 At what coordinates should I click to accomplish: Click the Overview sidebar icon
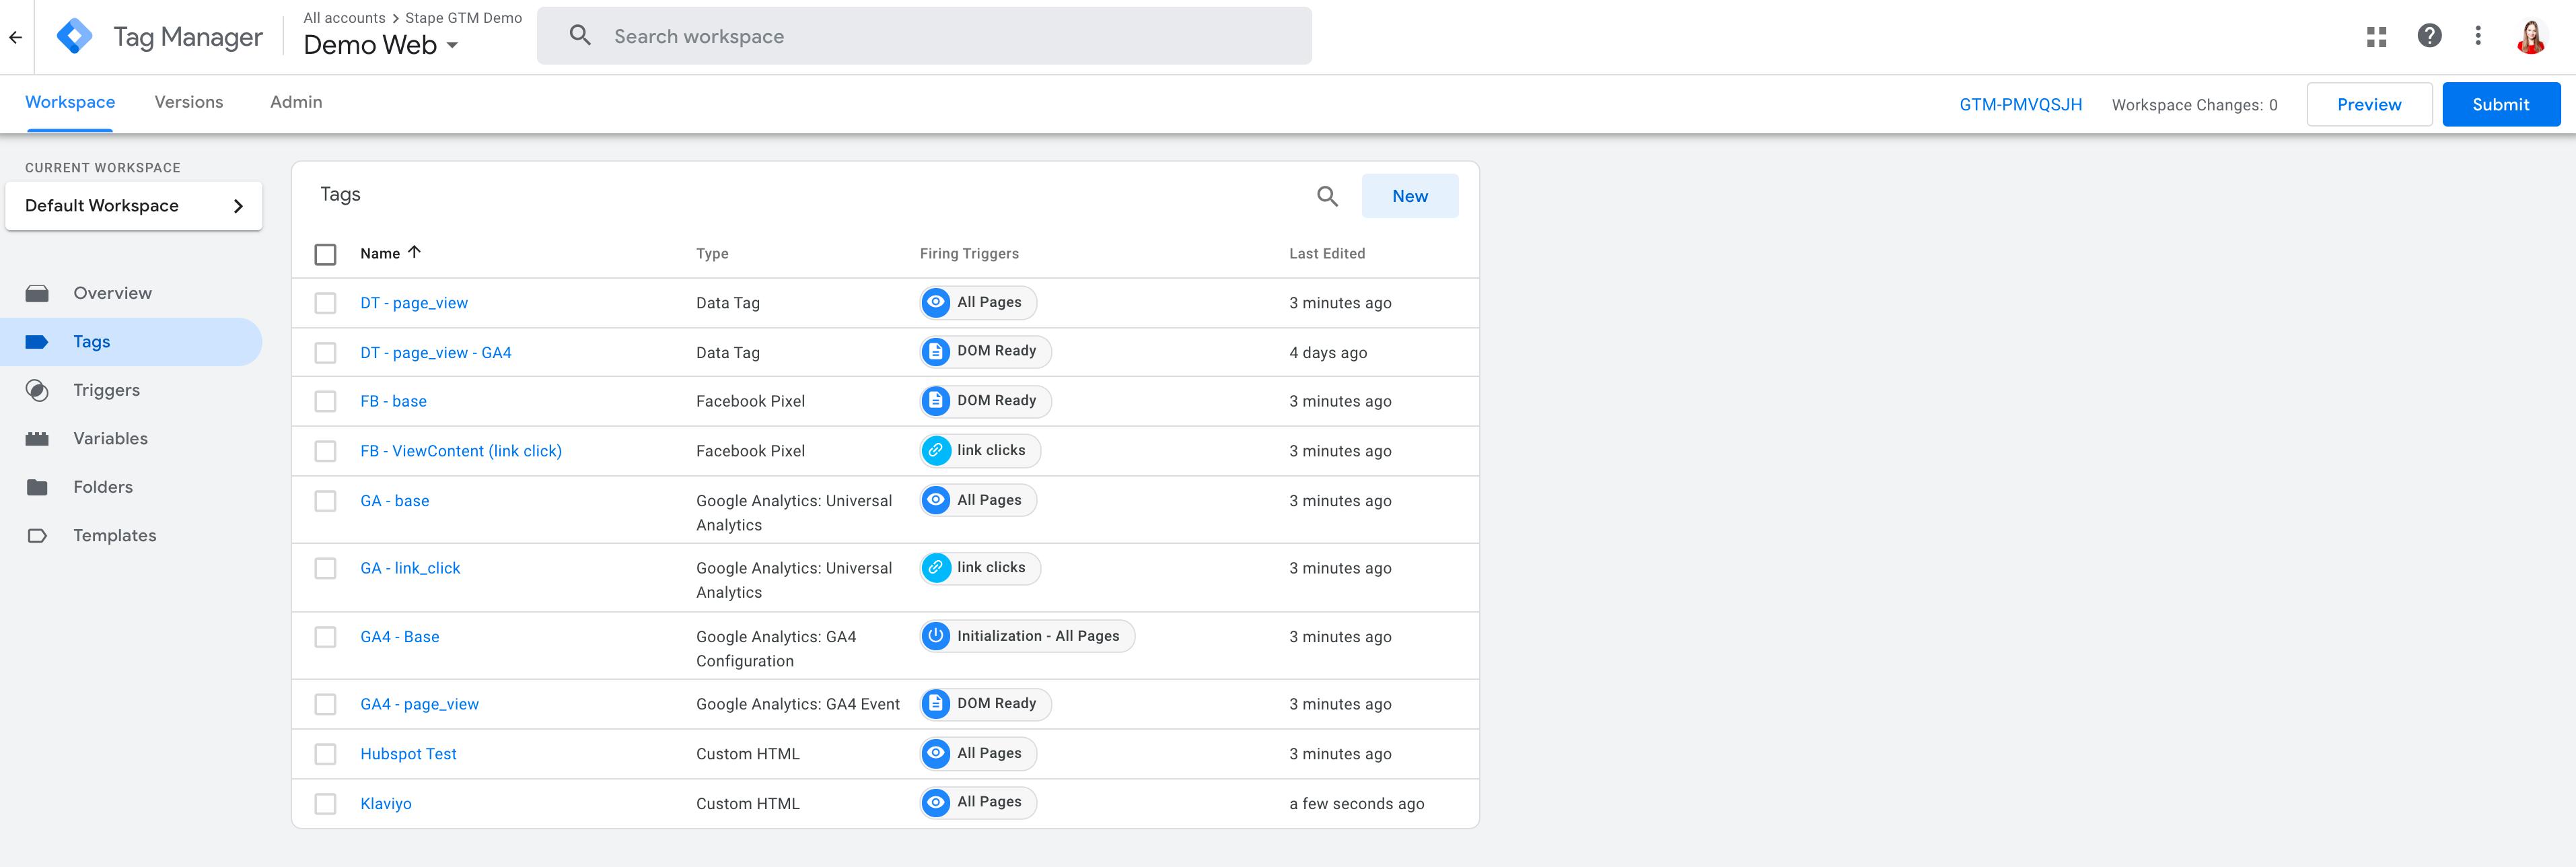pos(37,293)
